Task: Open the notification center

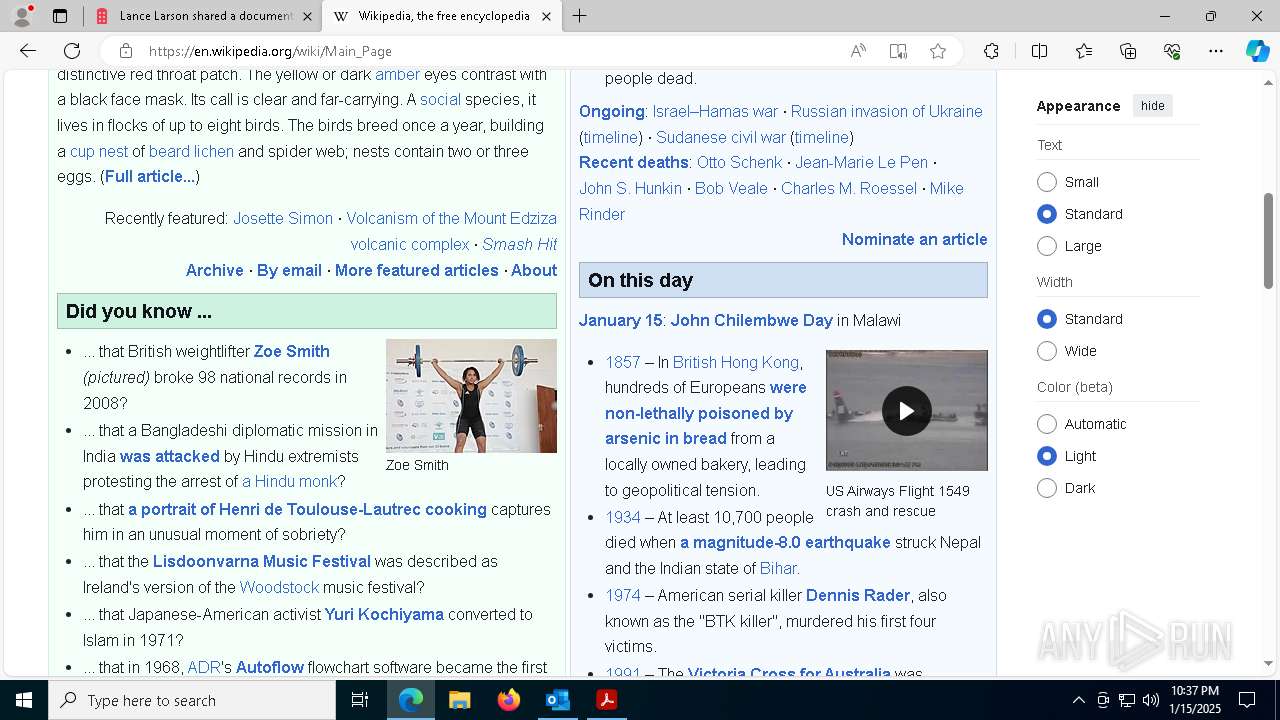Action: pyautogui.click(x=1247, y=700)
